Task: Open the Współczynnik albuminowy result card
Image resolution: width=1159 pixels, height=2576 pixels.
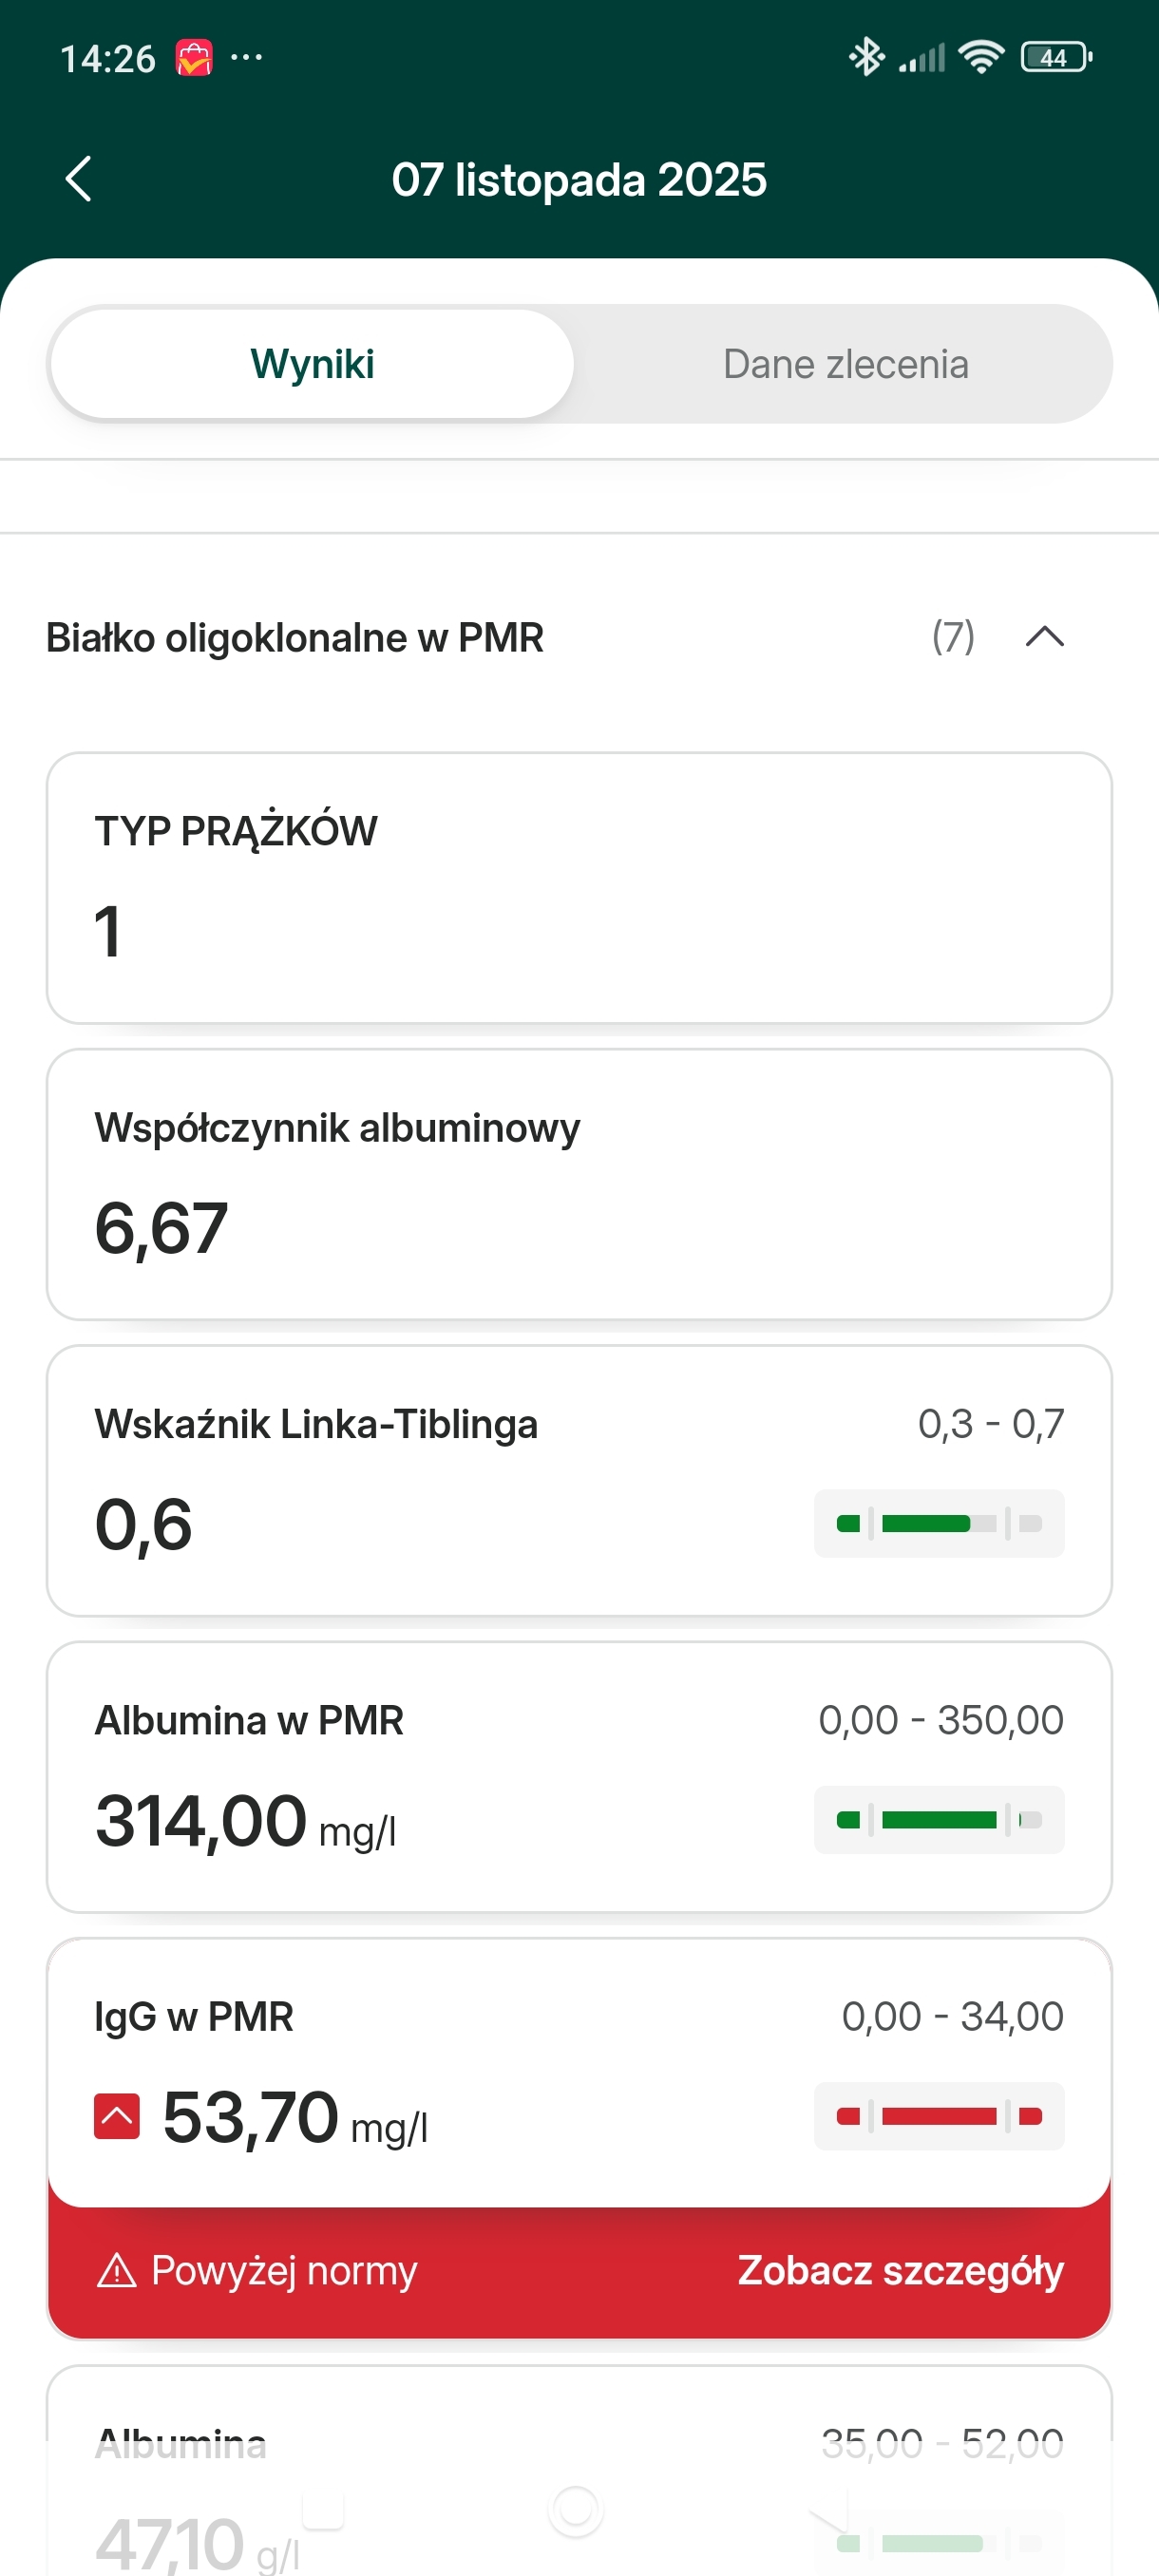Action: pyautogui.click(x=579, y=1184)
